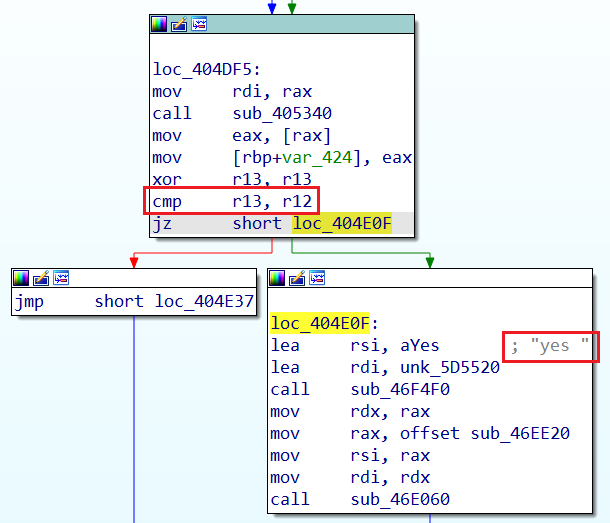Click edit pencil icon in loc_404E0F node

pos(297,278)
